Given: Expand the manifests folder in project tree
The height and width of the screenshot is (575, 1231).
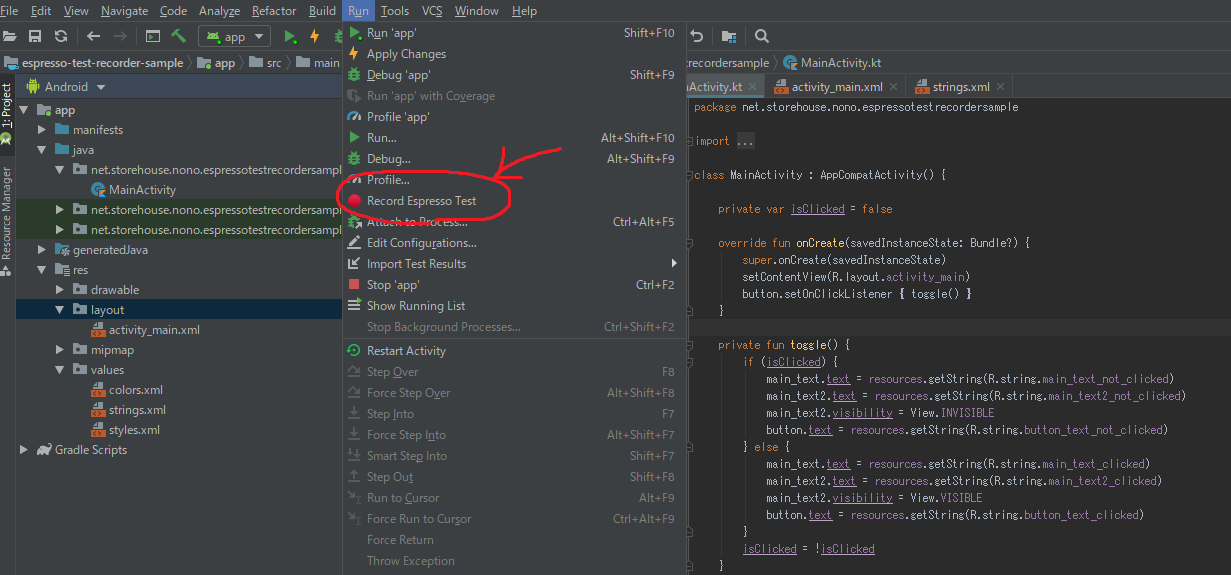Looking at the screenshot, I should 42,130.
